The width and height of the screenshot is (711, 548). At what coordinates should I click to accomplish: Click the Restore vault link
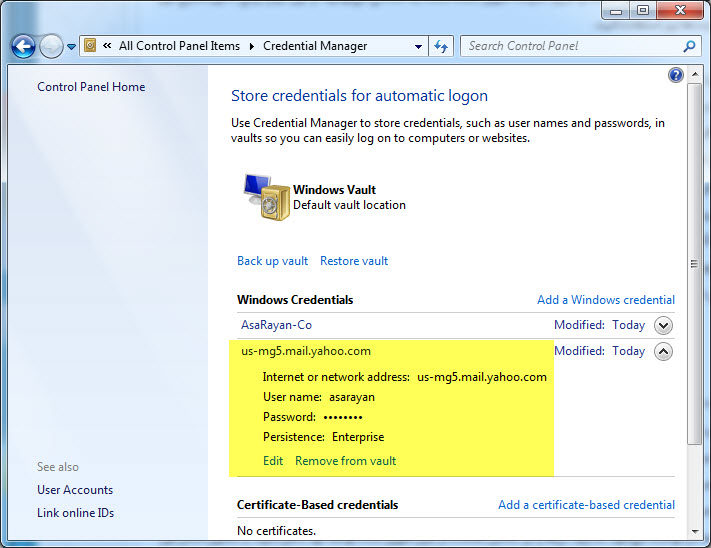(x=354, y=261)
